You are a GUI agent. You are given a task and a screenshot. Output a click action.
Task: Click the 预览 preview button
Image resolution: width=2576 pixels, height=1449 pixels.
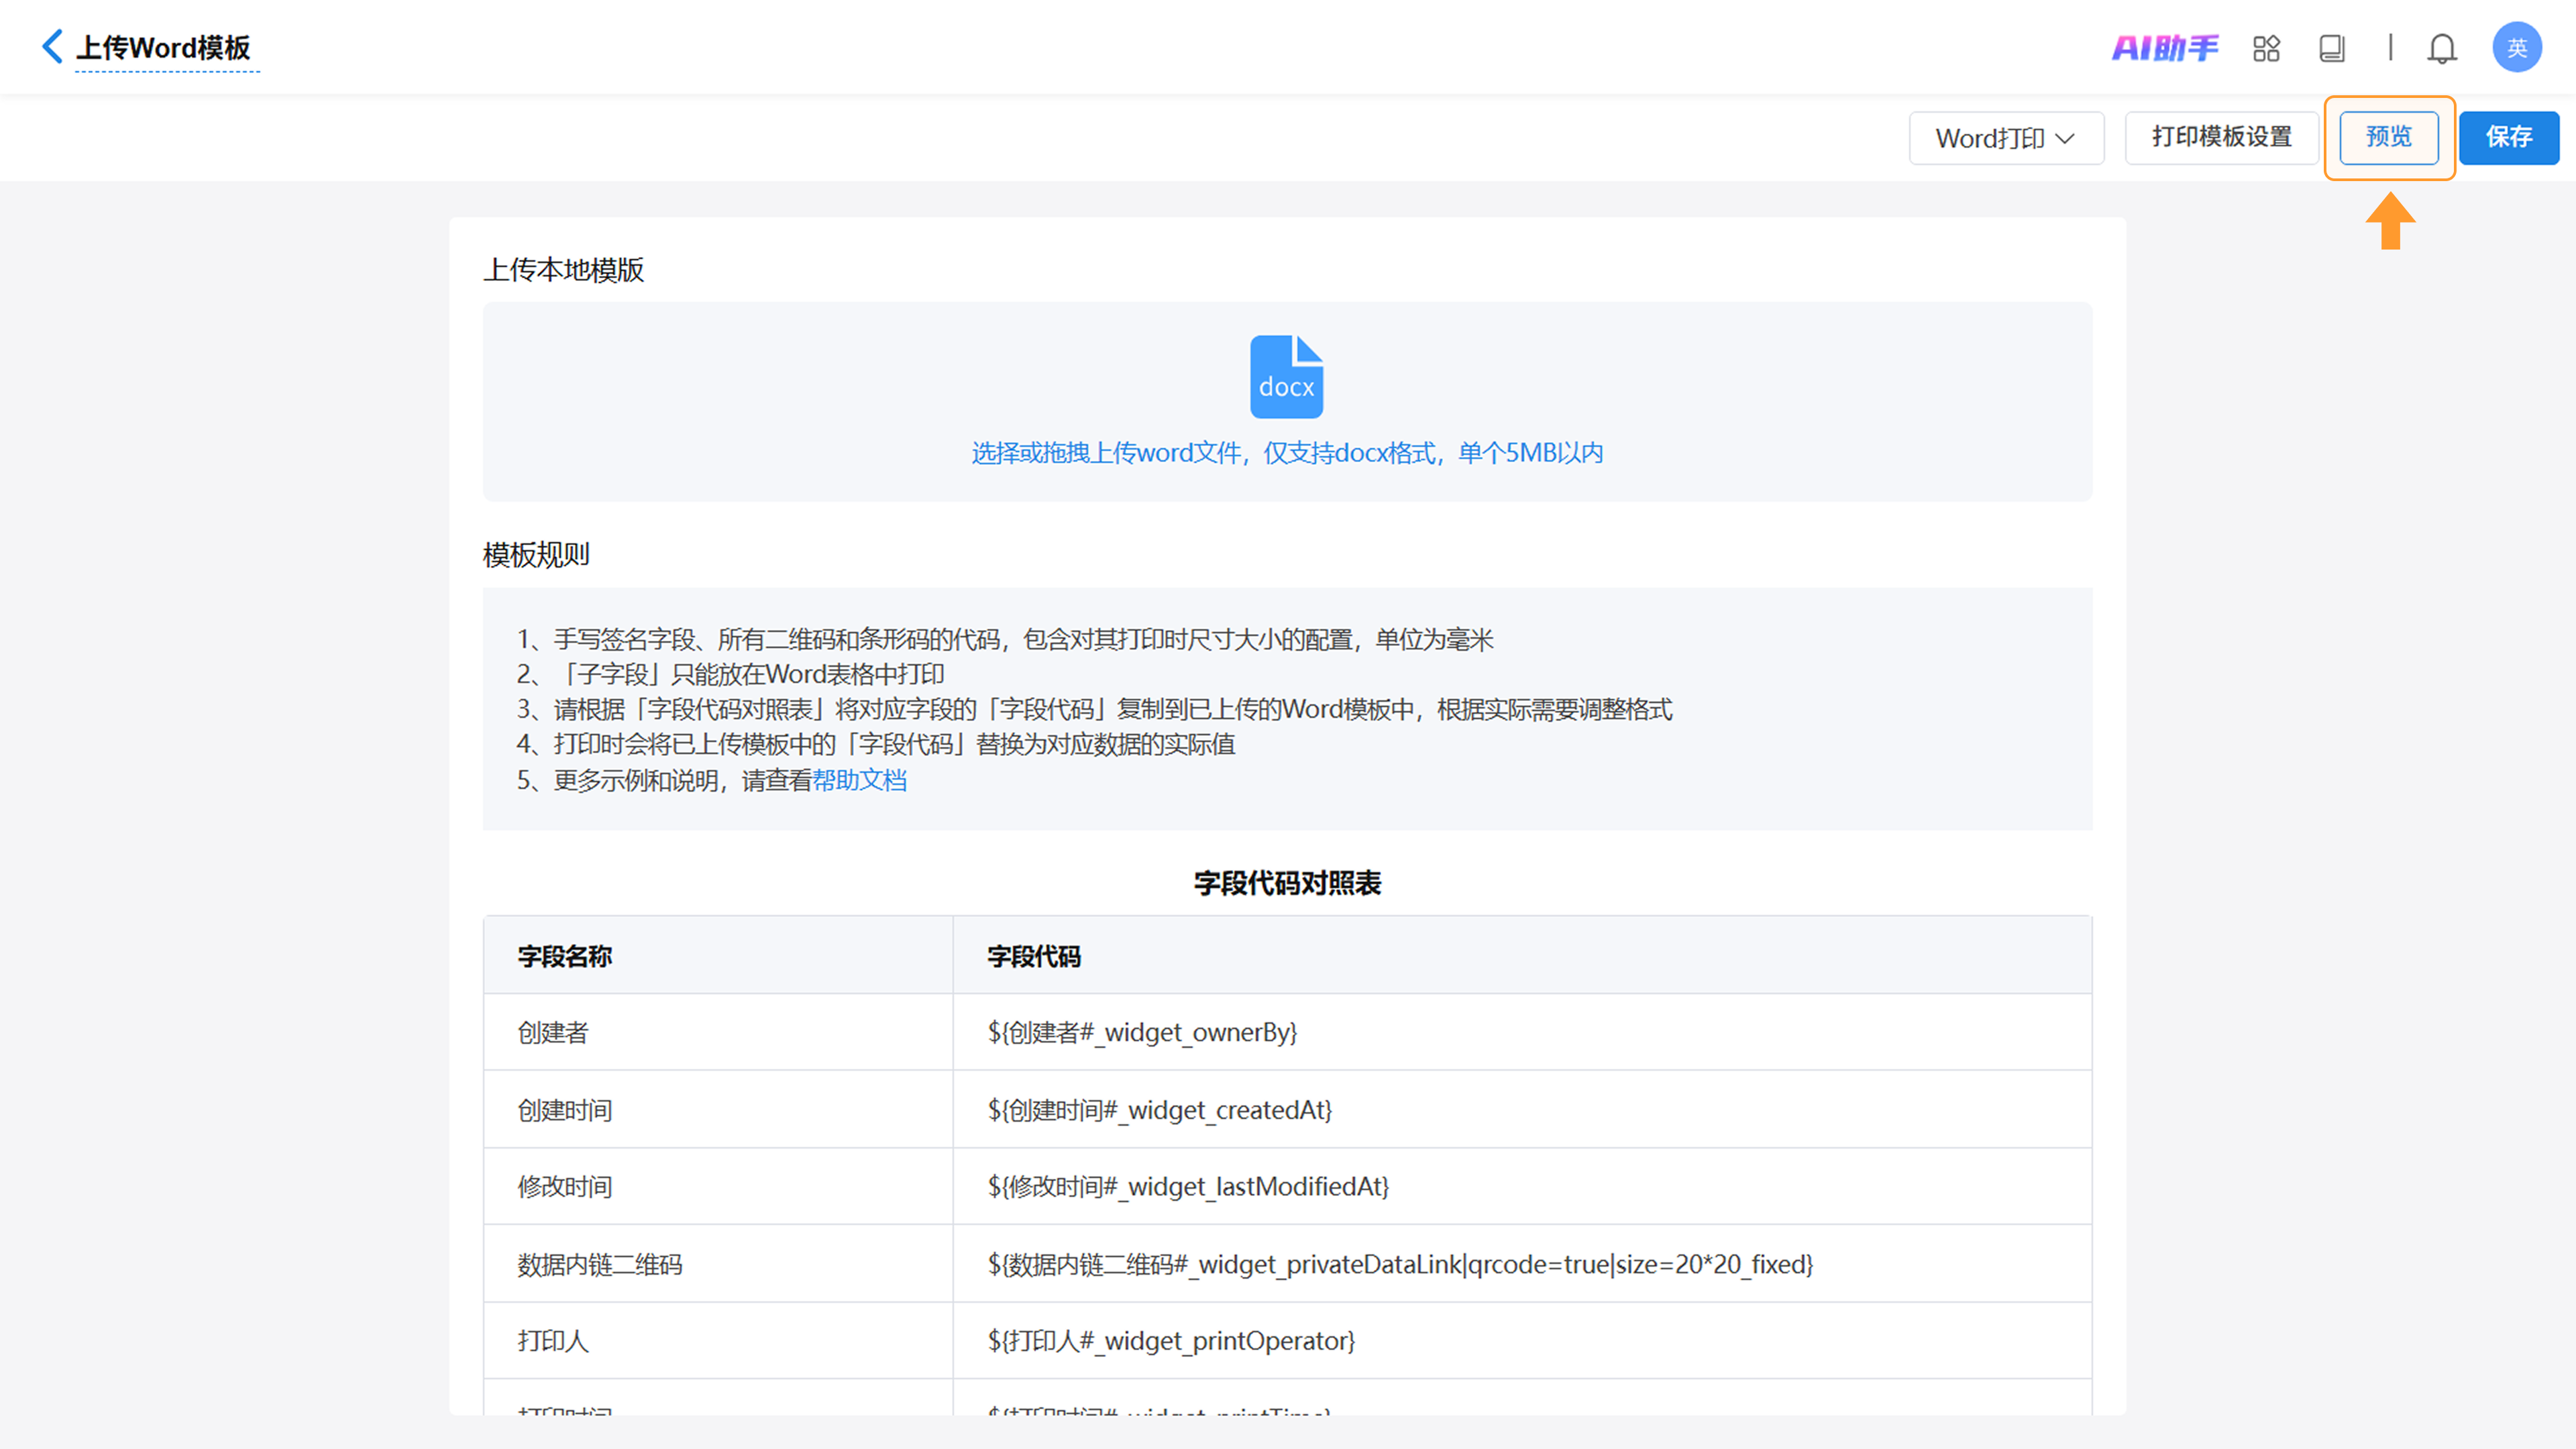click(x=2388, y=137)
